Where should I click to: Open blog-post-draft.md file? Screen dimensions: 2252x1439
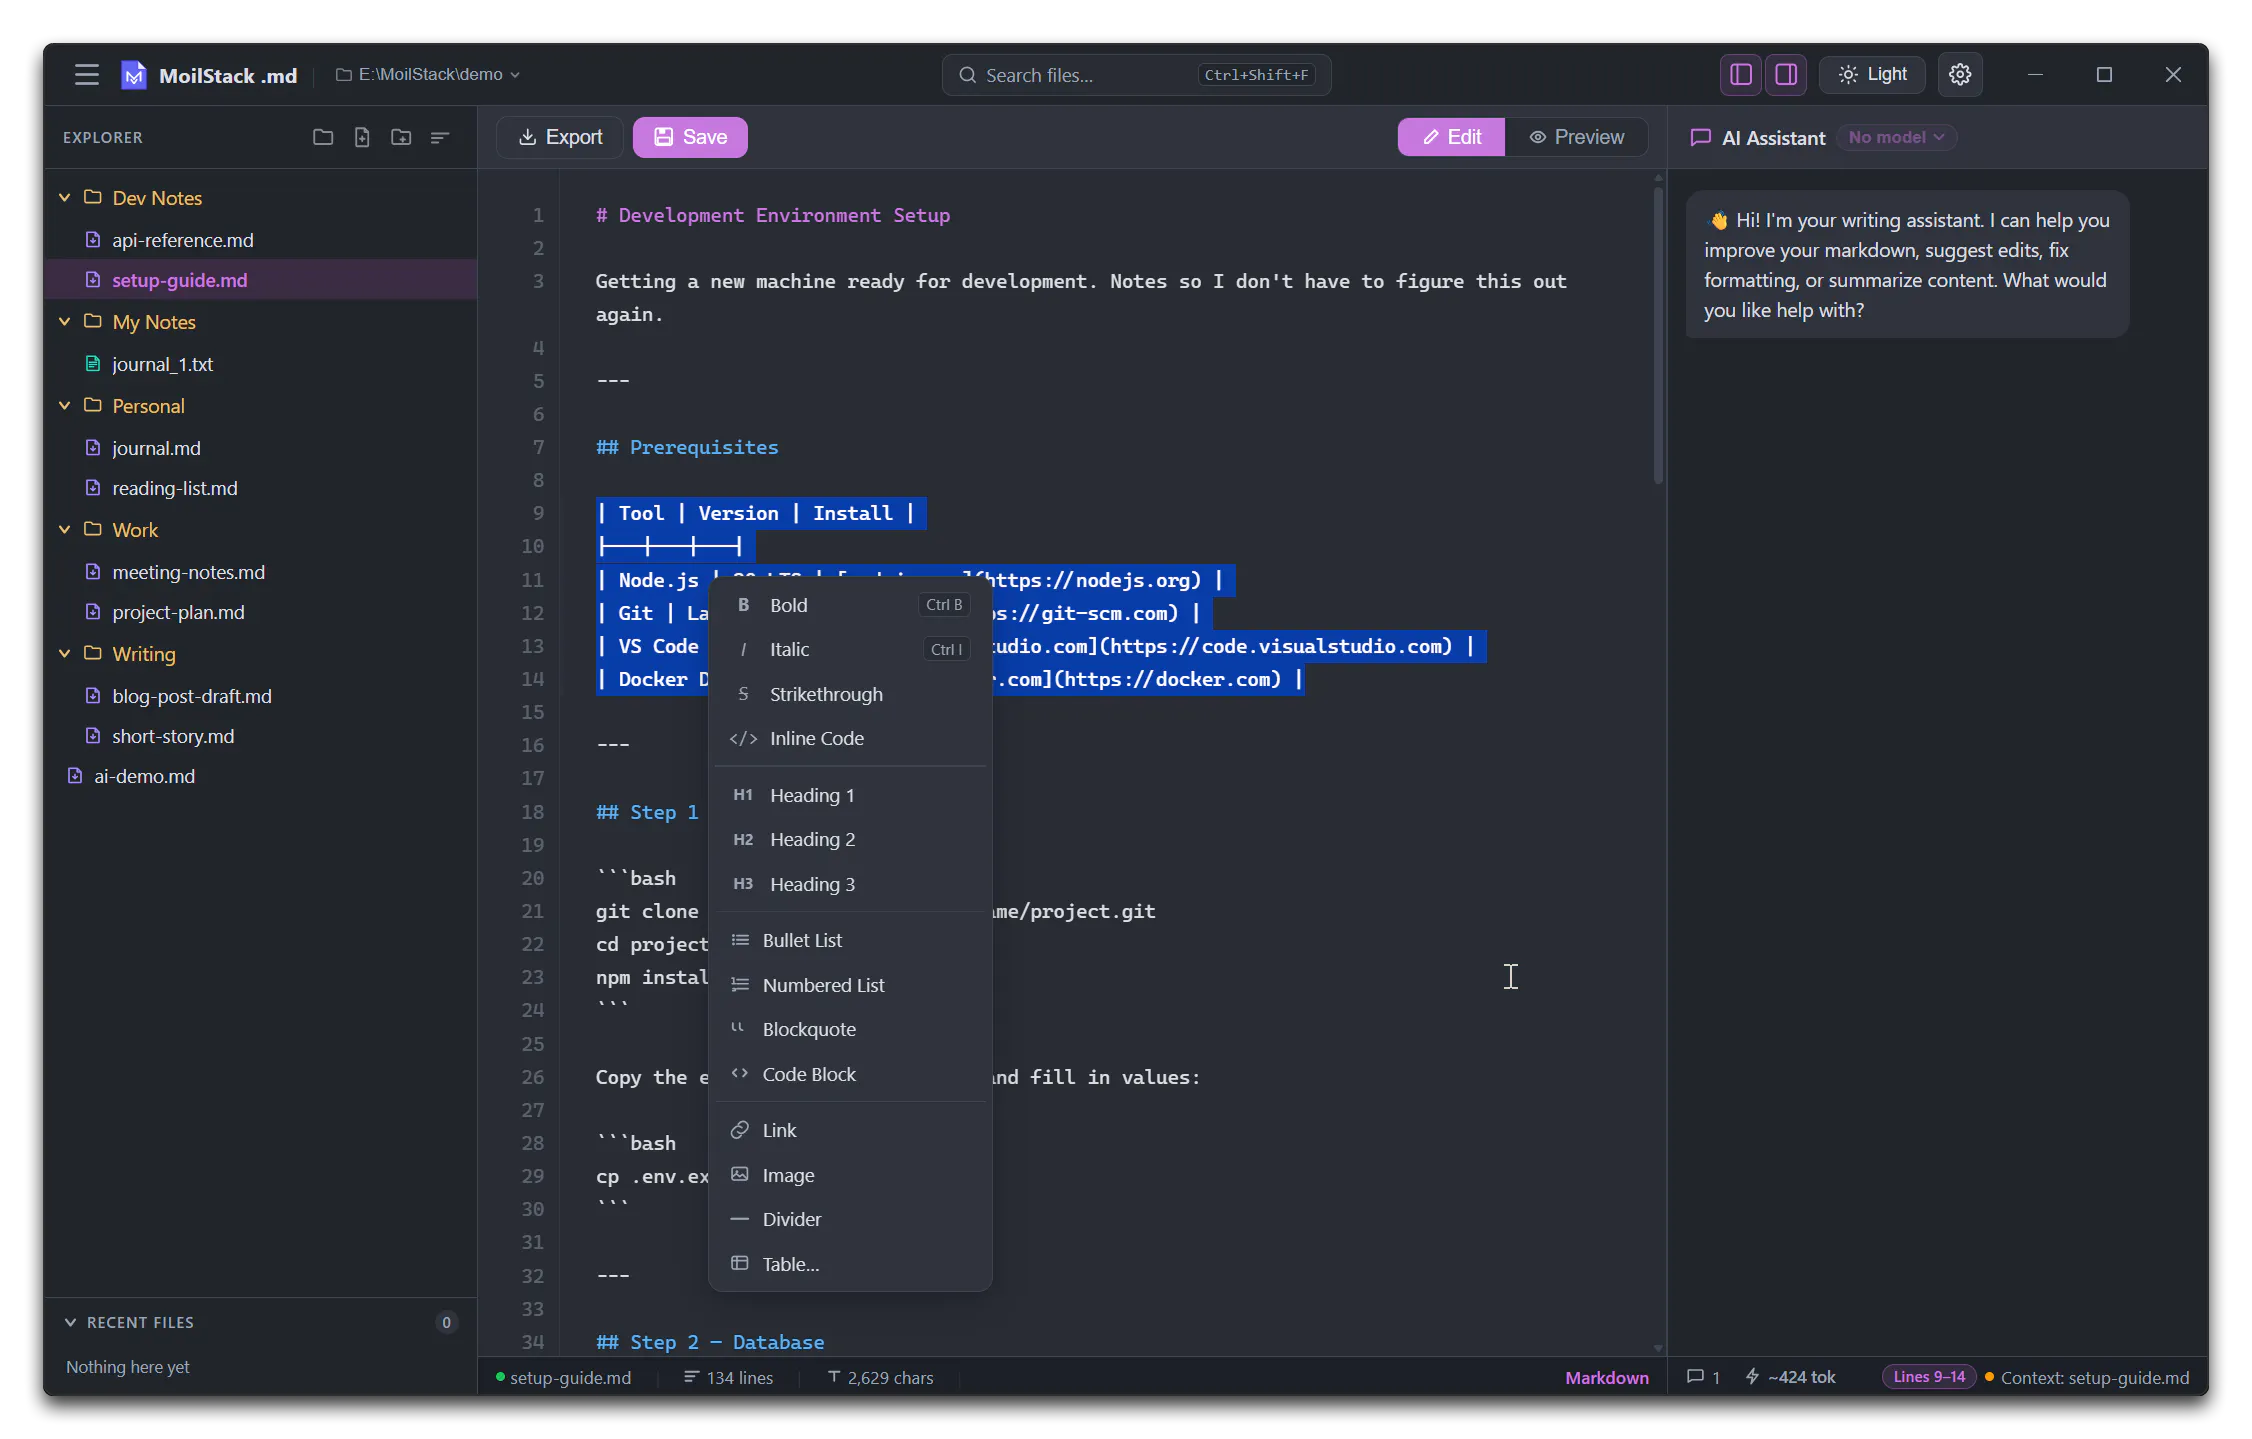pos(260,696)
